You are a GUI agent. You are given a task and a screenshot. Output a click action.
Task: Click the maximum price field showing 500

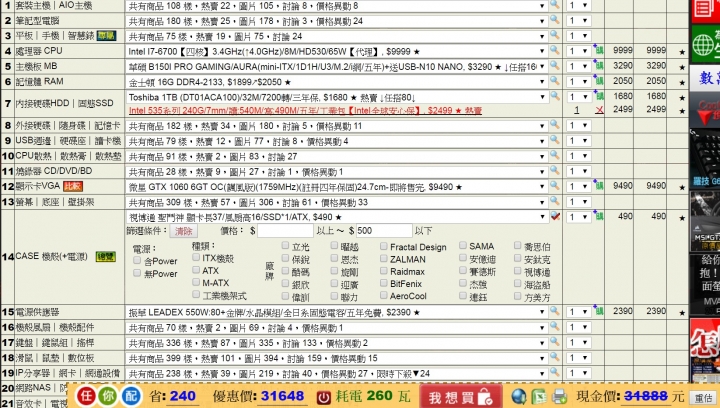383,231
